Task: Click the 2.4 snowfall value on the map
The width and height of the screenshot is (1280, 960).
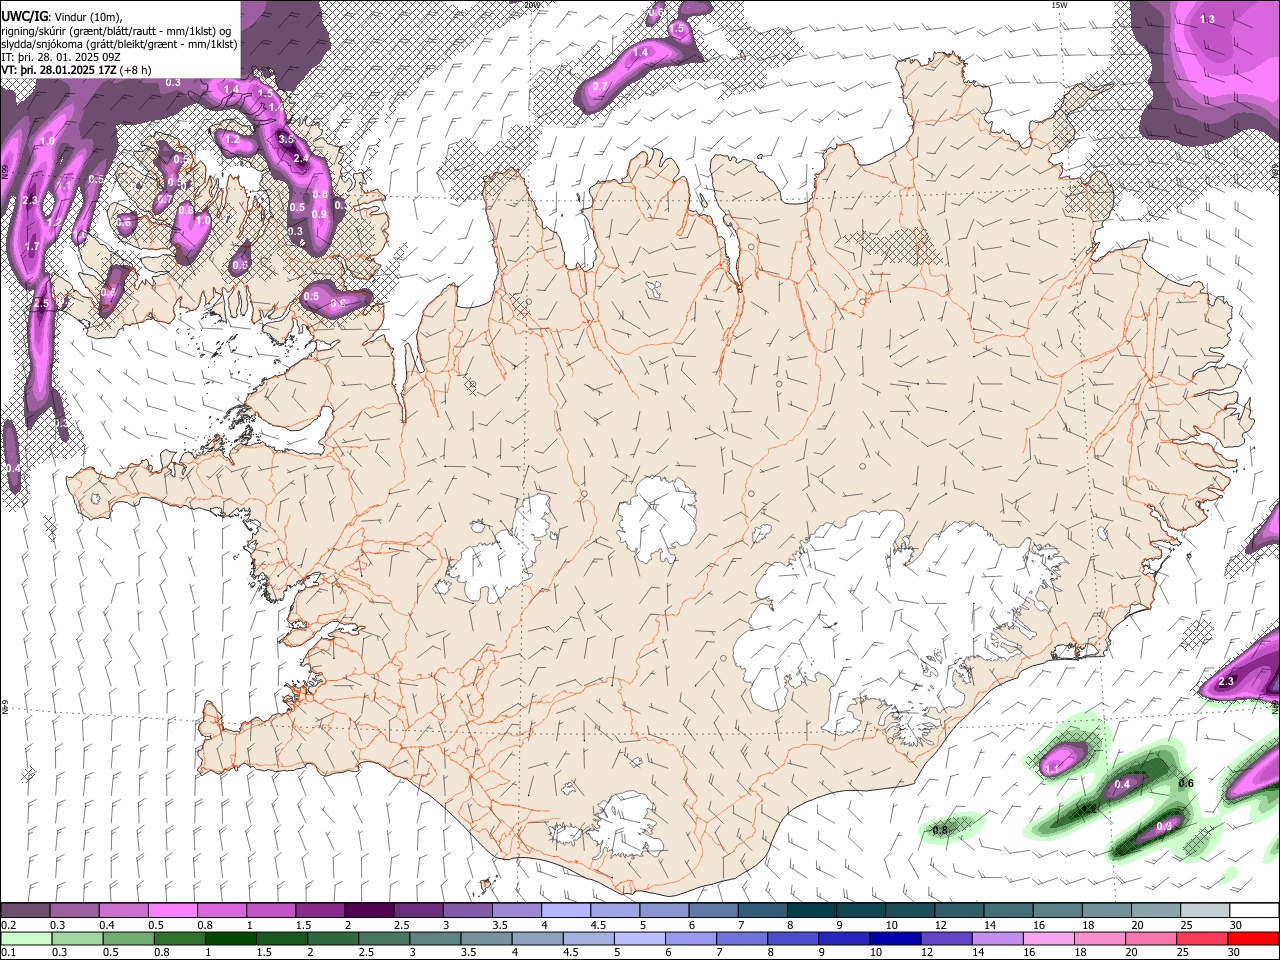Action: pos(301,158)
